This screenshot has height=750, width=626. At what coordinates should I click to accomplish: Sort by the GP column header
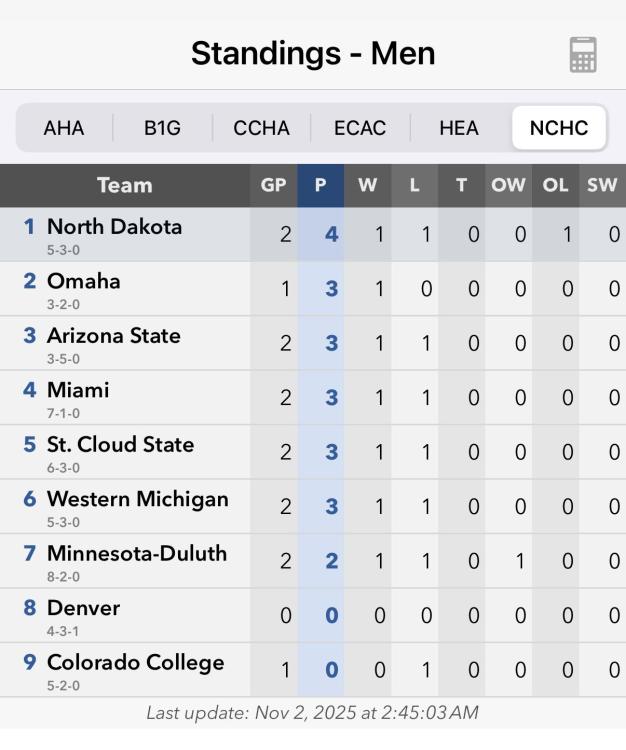(x=273, y=185)
